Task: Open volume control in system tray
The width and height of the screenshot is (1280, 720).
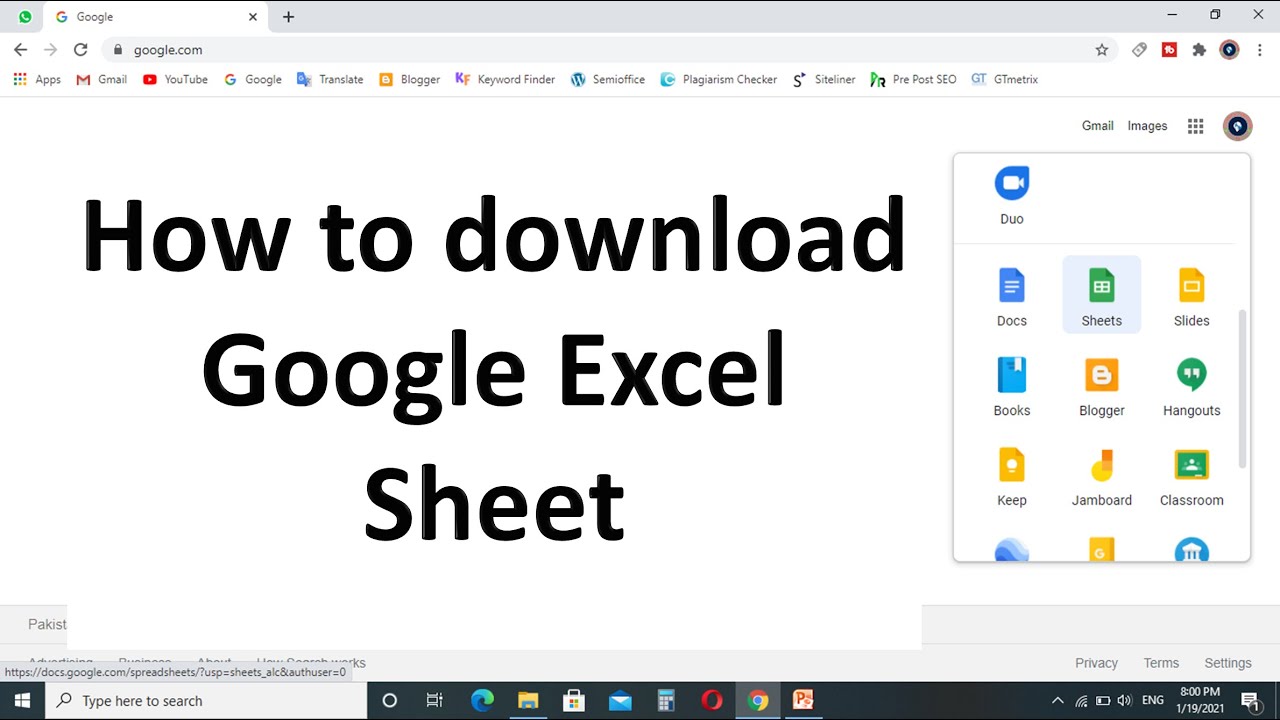Action: point(1124,700)
